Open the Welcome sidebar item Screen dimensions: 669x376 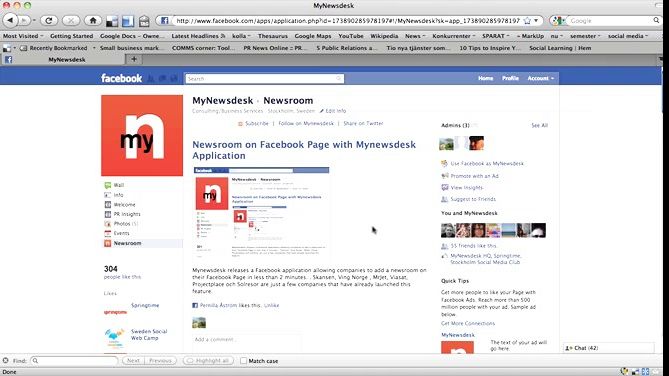point(124,204)
